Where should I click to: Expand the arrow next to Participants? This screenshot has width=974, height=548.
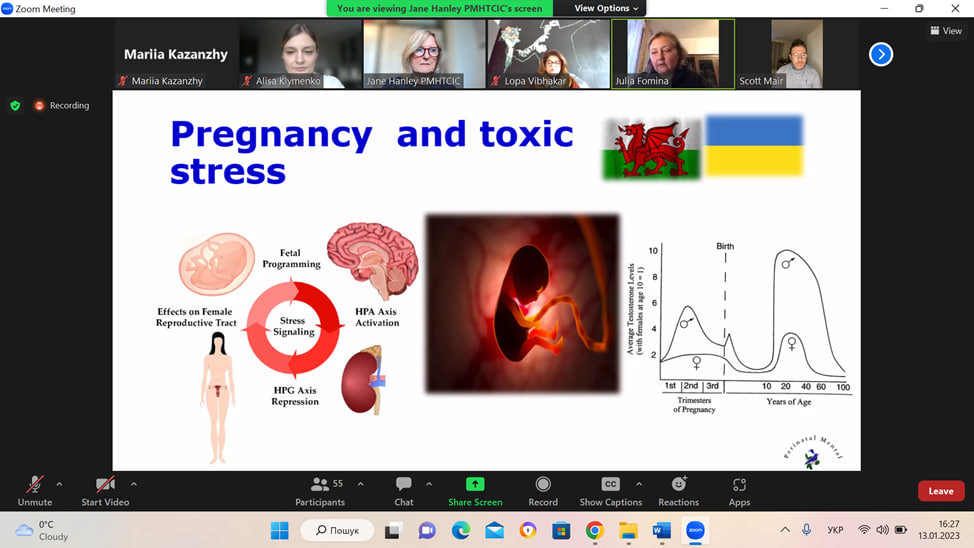tap(360, 484)
